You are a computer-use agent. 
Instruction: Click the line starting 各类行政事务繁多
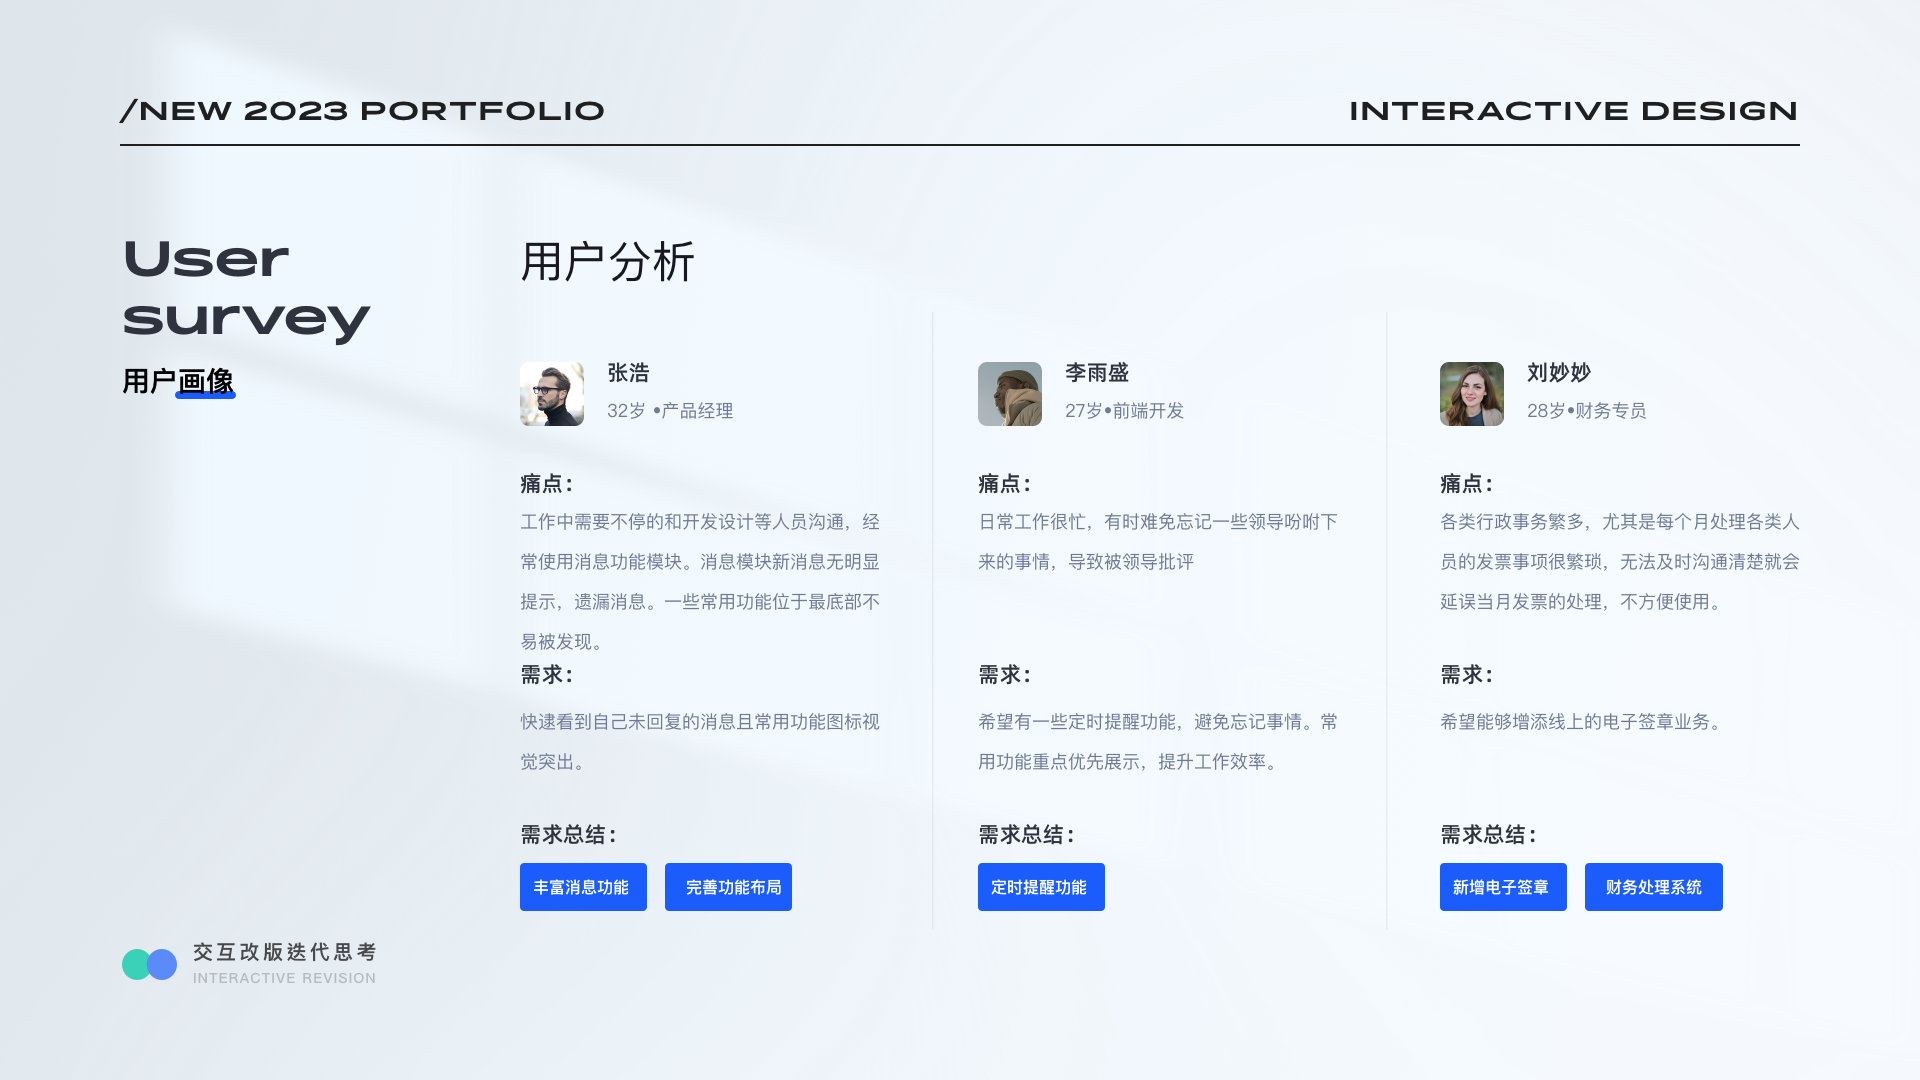pyautogui.click(x=1620, y=522)
